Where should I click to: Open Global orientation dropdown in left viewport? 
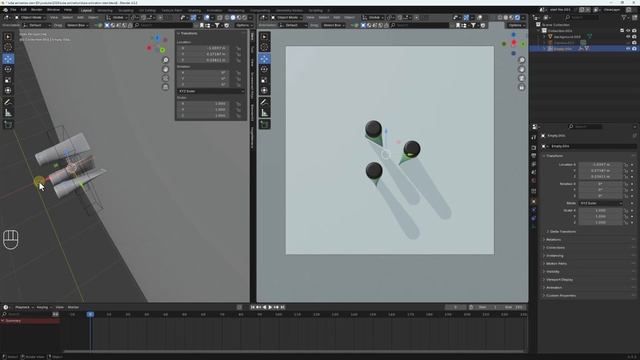[x=117, y=18]
